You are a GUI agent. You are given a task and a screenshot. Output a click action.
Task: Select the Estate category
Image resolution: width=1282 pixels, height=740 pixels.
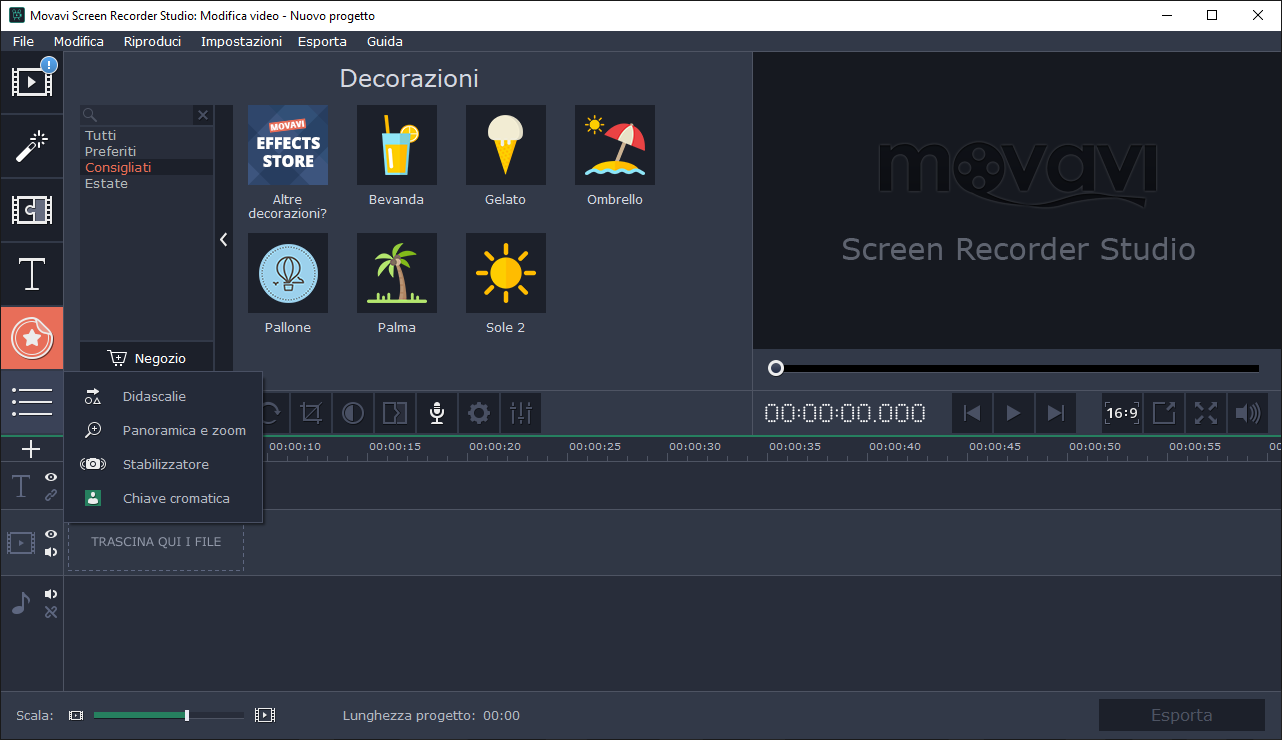(x=147, y=183)
